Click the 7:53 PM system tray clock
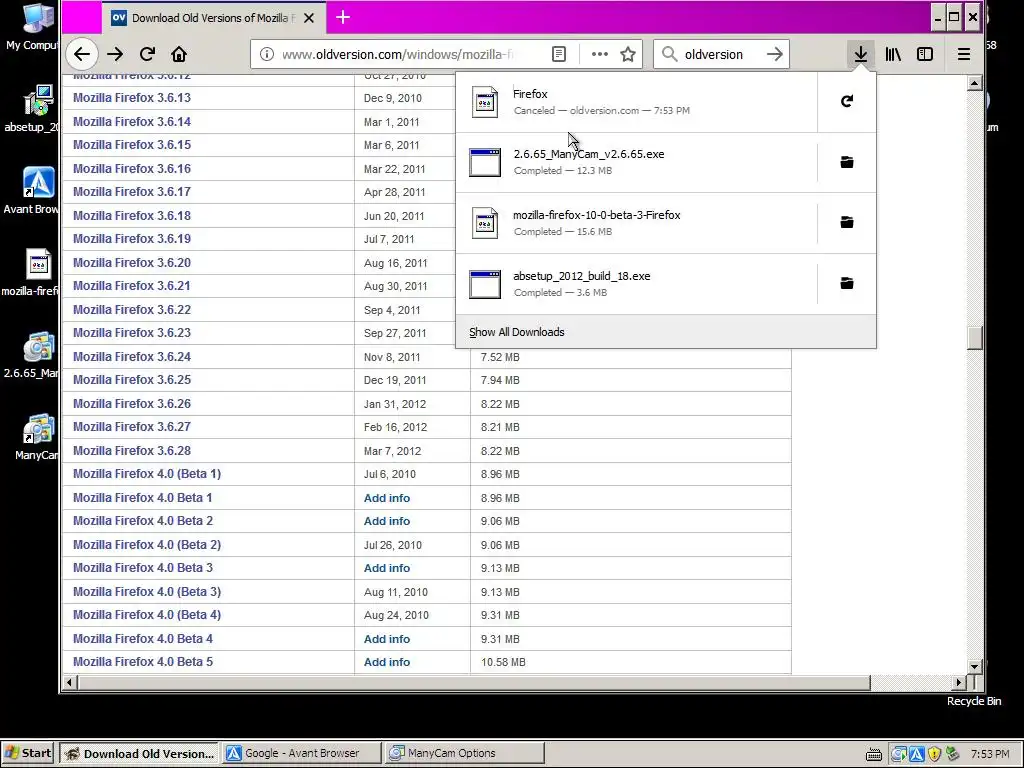The height and width of the screenshot is (768, 1024). coord(990,754)
